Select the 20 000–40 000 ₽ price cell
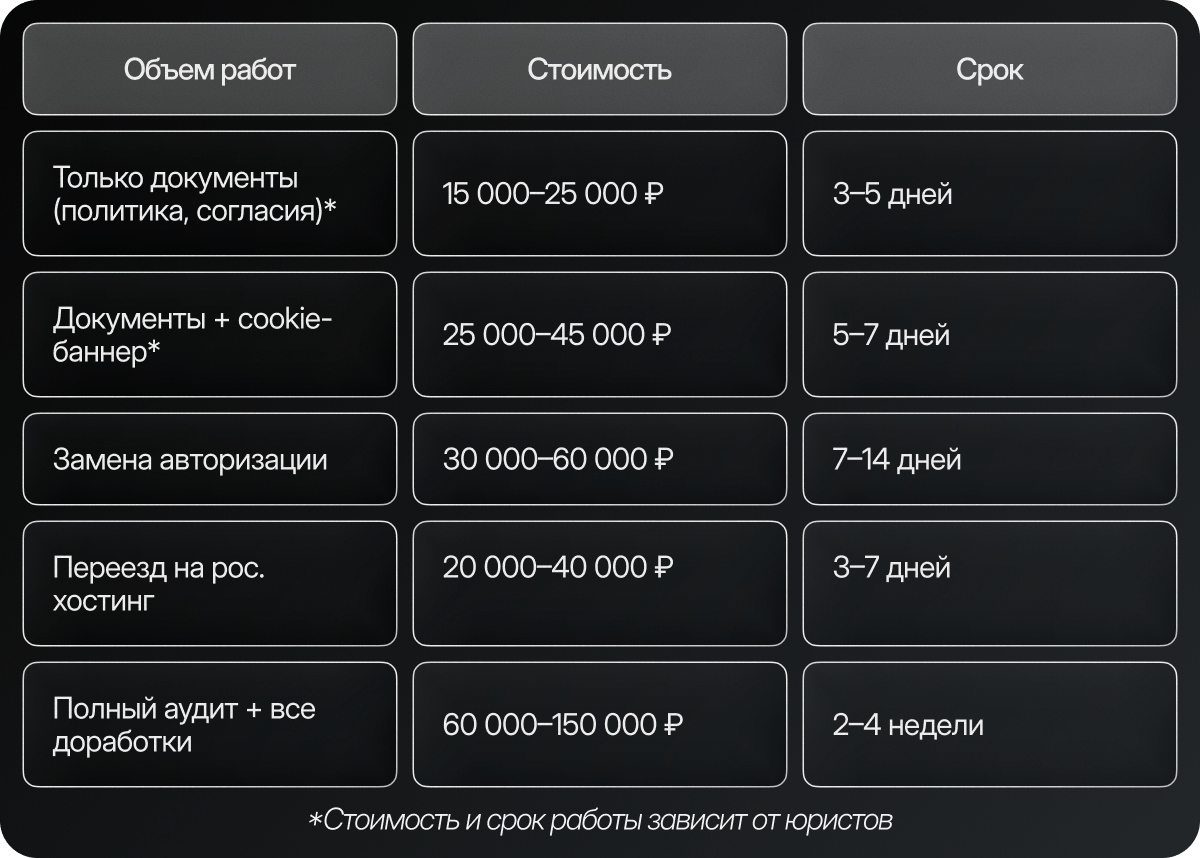Image resolution: width=1200 pixels, height=858 pixels. [600, 583]
